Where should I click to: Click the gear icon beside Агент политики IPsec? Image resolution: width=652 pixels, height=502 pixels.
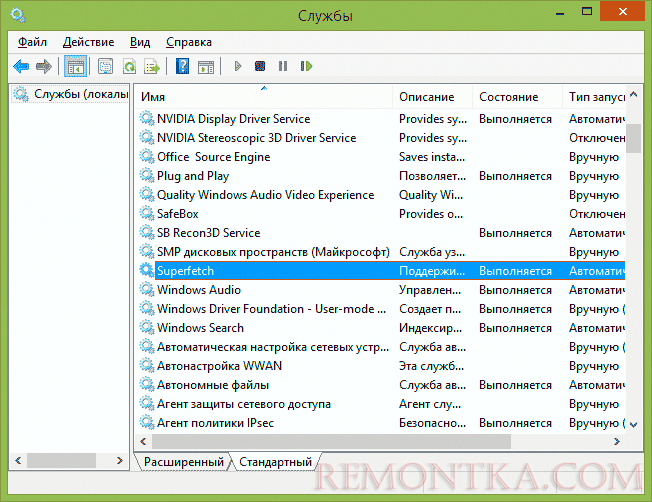click(146, 422)
